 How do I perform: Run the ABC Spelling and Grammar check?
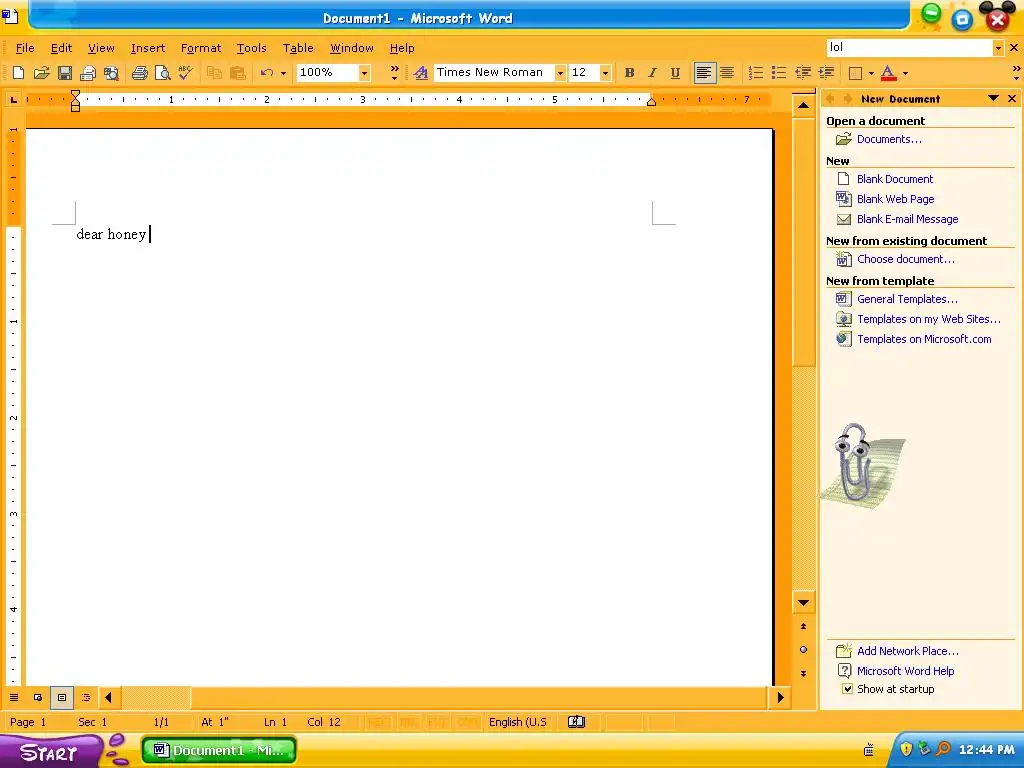coord(186,72)
